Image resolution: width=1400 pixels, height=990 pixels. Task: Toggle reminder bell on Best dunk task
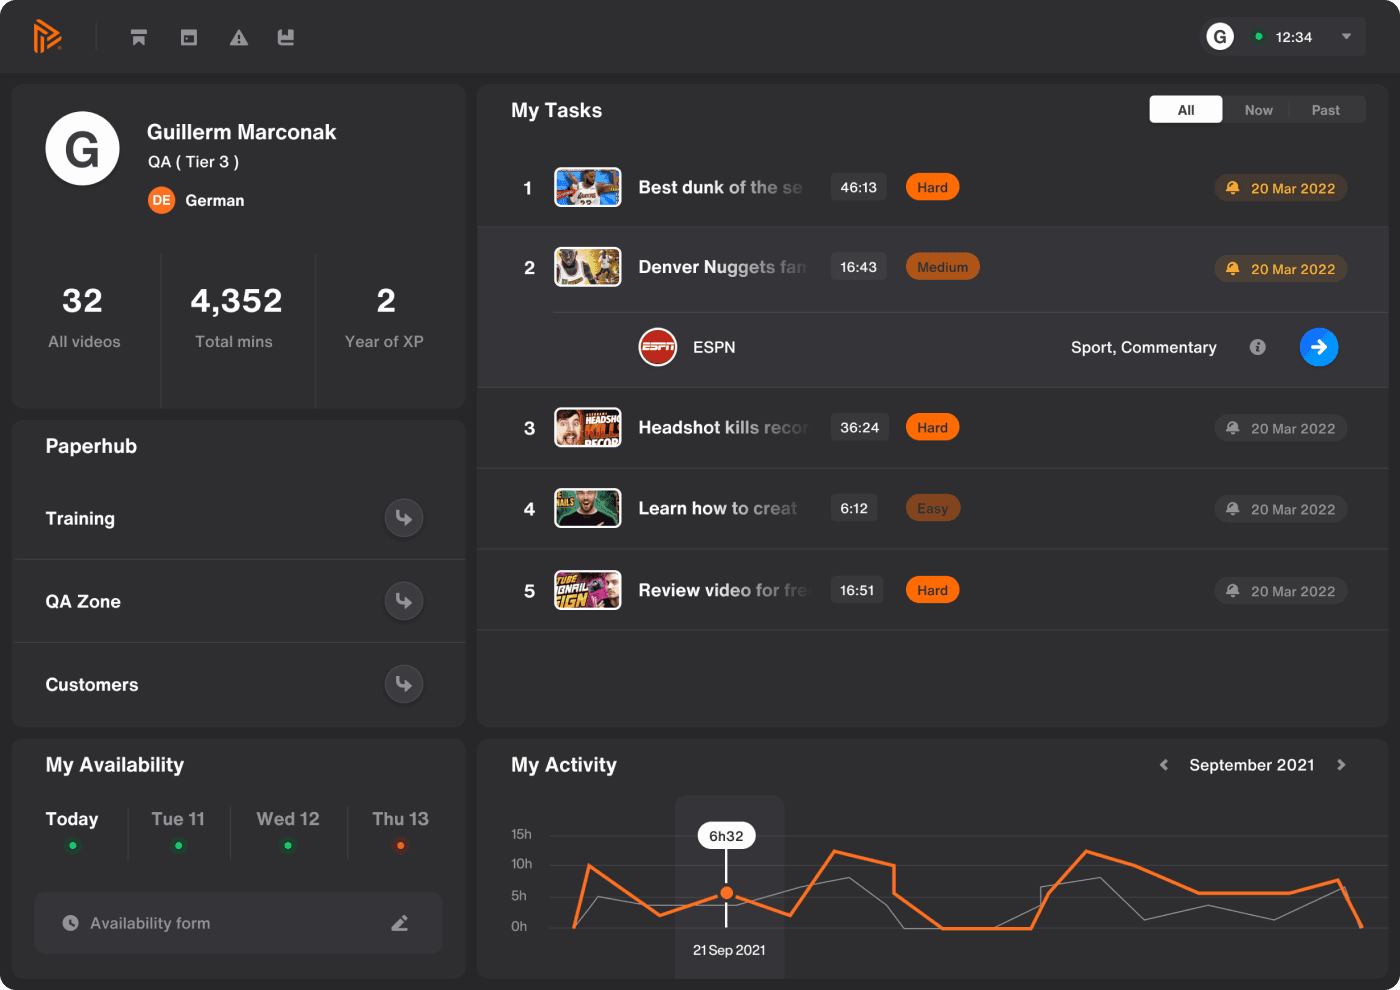pos(1233,188)
